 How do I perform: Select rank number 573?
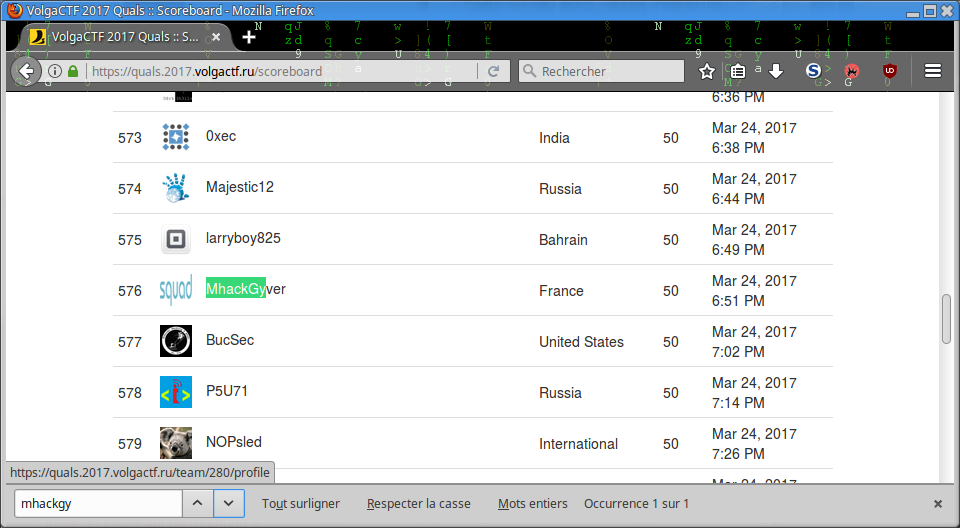tap(130, 138)
